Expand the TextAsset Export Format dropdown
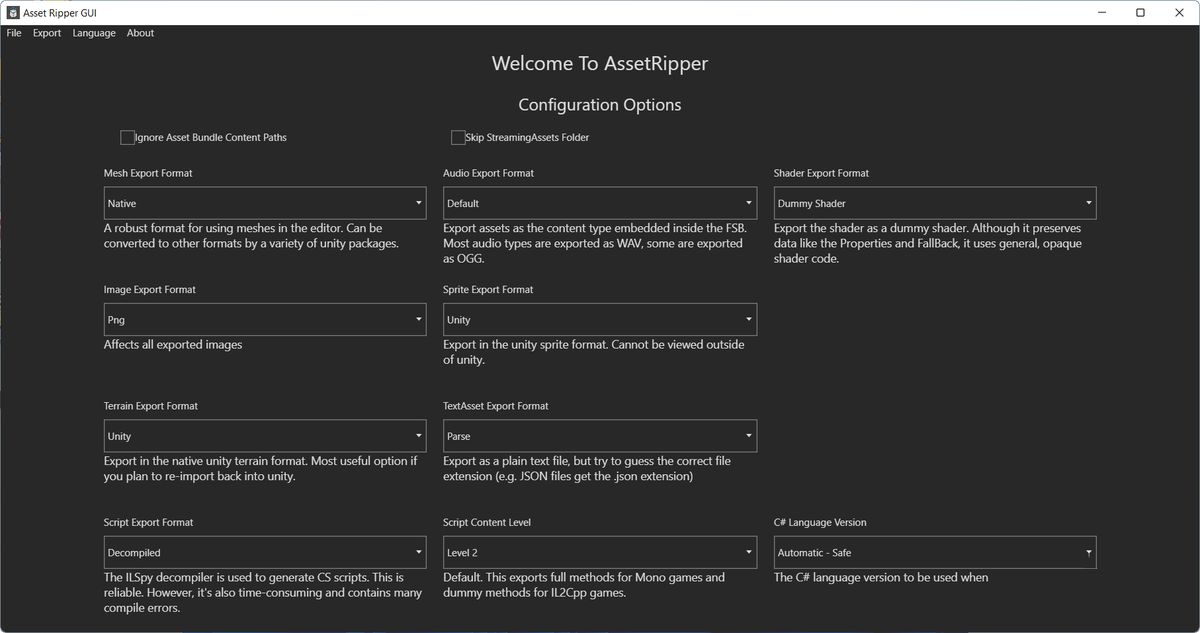This screenshot has height=633, width=1200. pos(600,436)
